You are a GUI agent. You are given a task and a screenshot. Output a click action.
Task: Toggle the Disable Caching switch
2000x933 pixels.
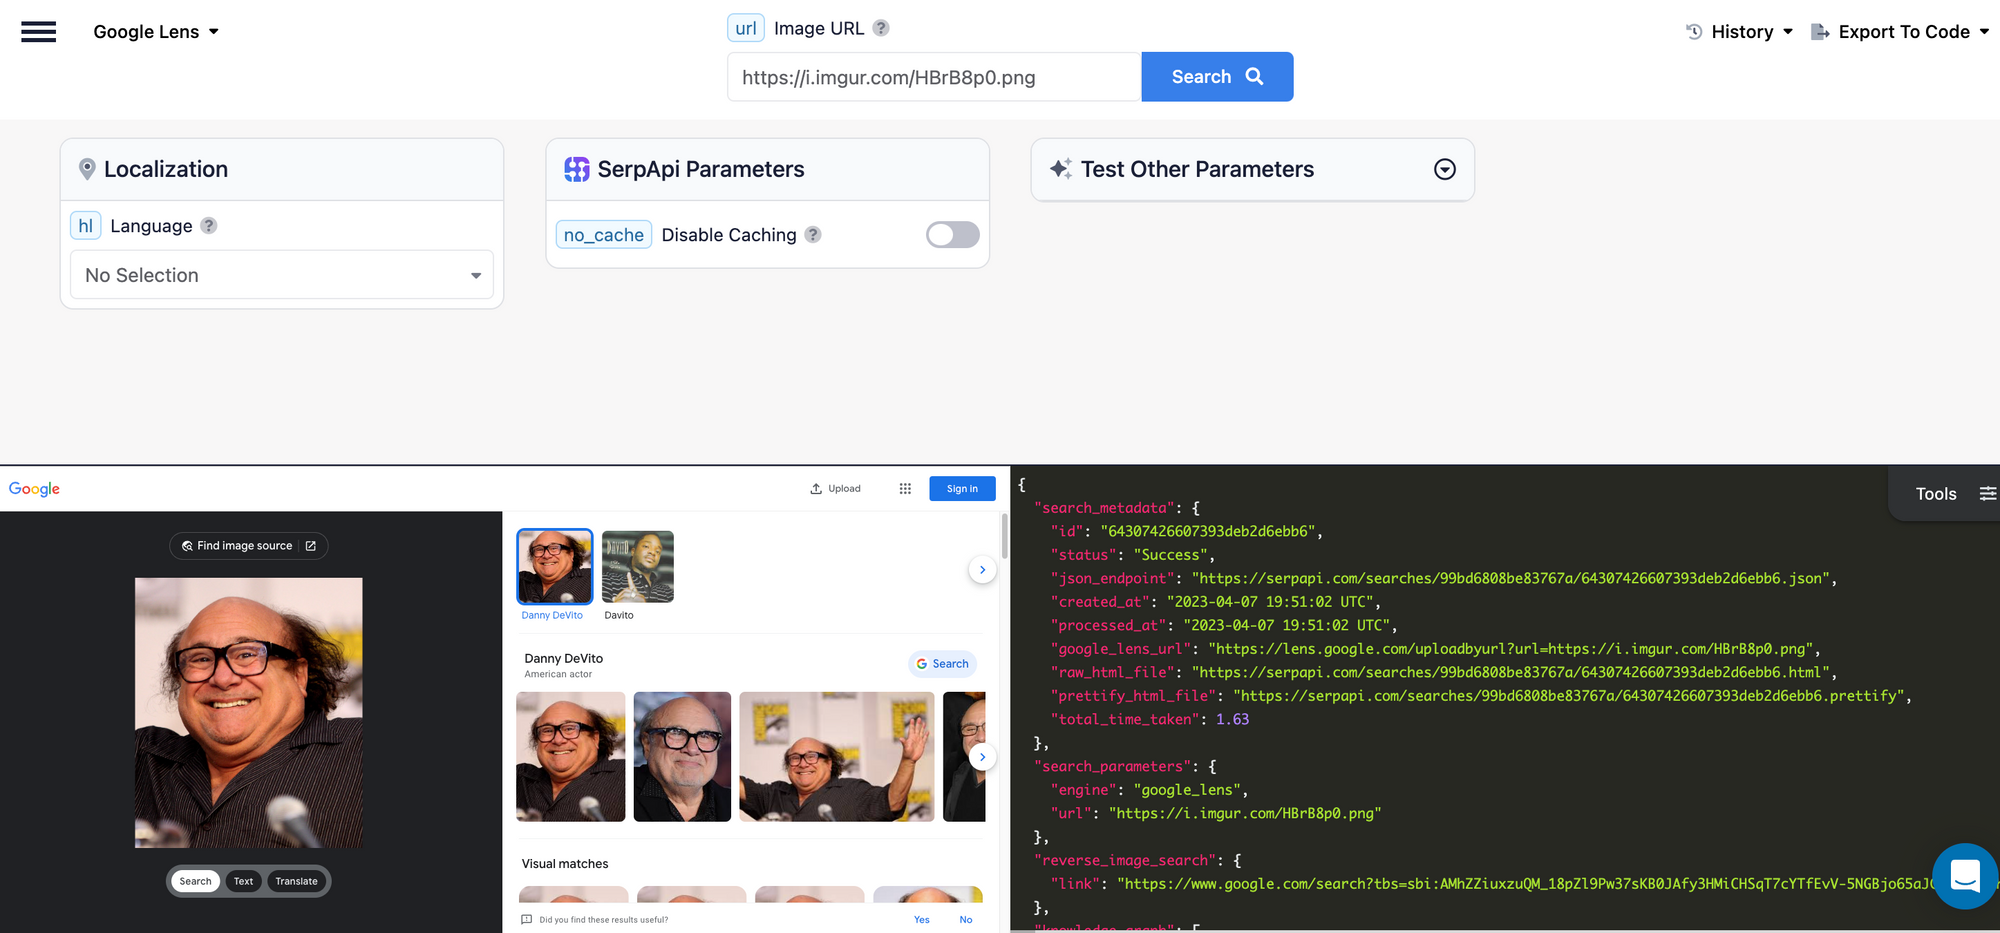click(952, 235)
